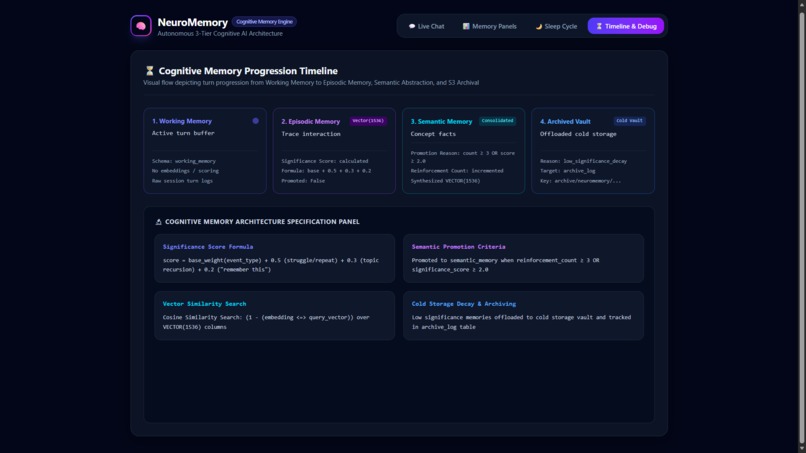Screen dimensions: 806x453
Task: Click the 'Promoted: False' line
Action: pos(303,181)
